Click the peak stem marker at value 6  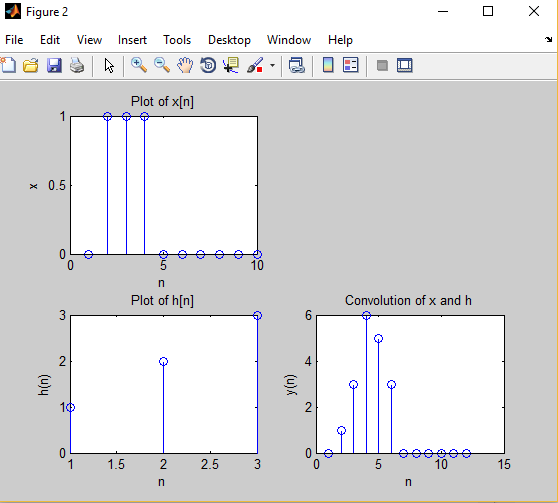366,315
